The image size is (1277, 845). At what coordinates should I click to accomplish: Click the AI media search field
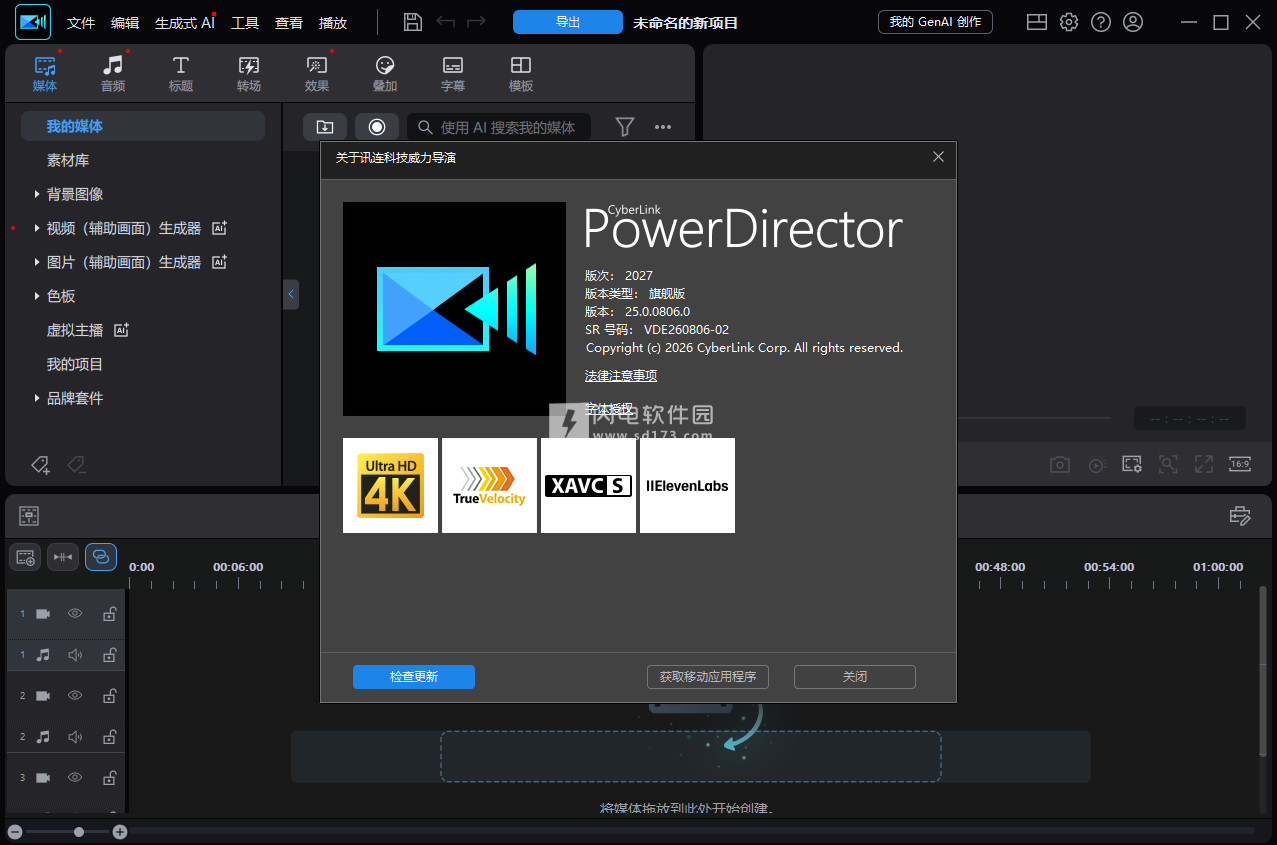tap(498, 127)
